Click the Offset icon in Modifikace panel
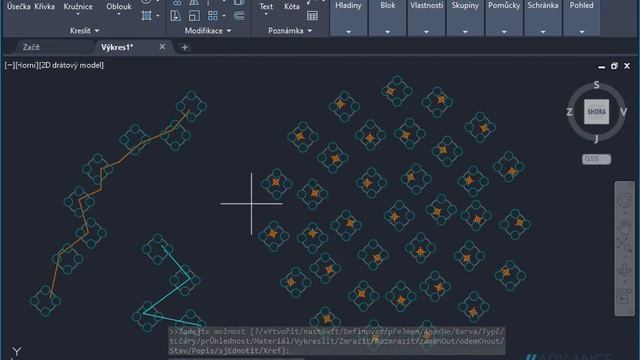 pos(239,16)
